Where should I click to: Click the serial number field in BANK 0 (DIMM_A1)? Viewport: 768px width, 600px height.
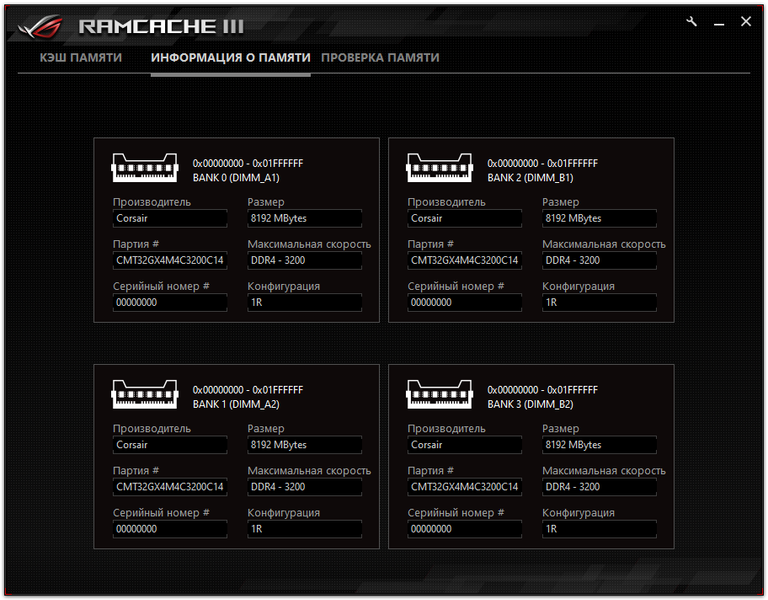[x=170, y=303]
